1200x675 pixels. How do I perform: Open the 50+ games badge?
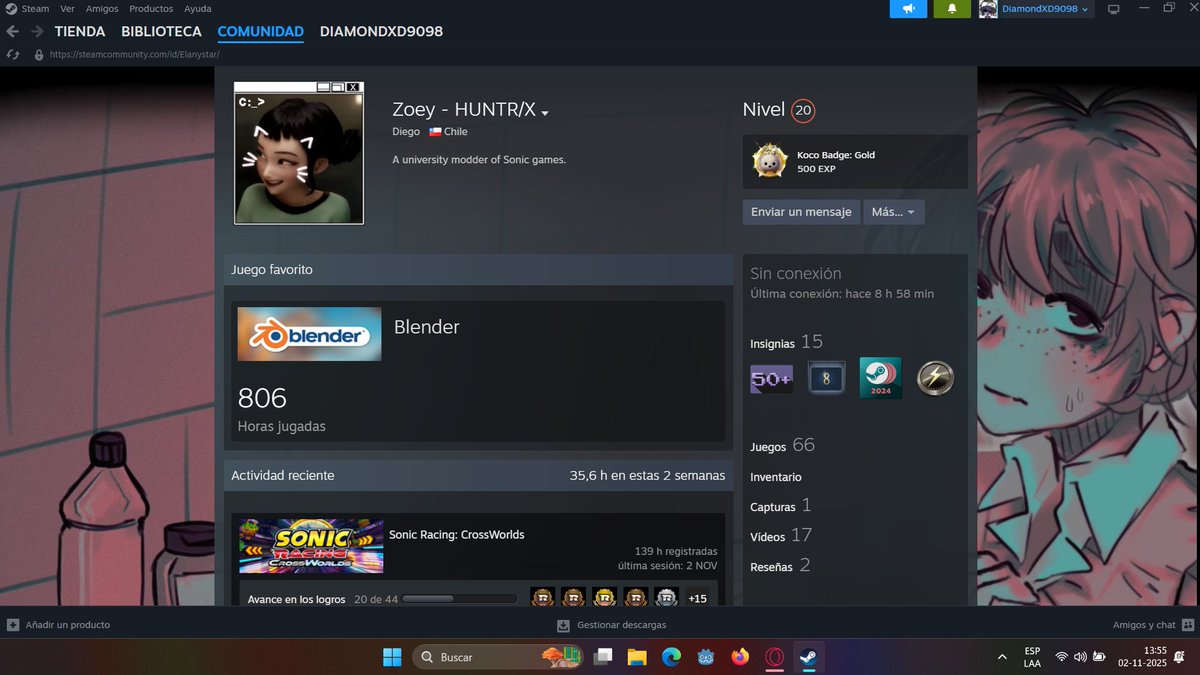coord(771,378)
